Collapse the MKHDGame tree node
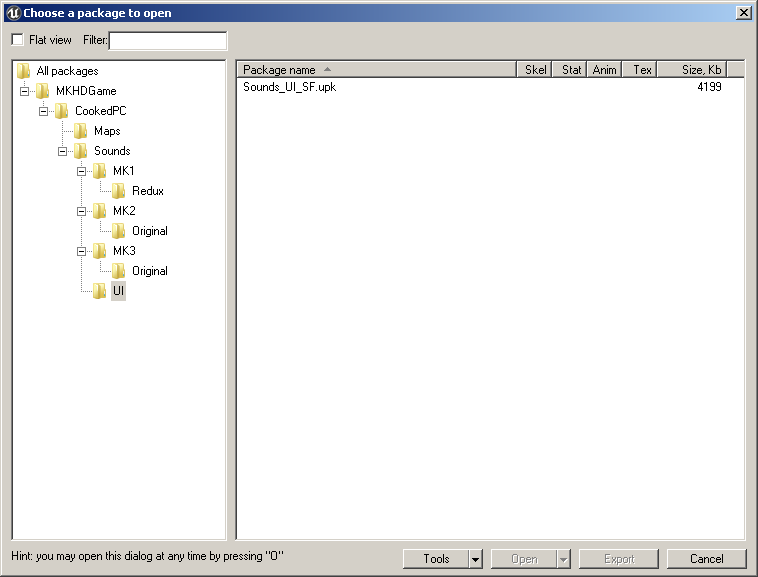This screenshot has height=577, width=758. (x=24, y=91)
